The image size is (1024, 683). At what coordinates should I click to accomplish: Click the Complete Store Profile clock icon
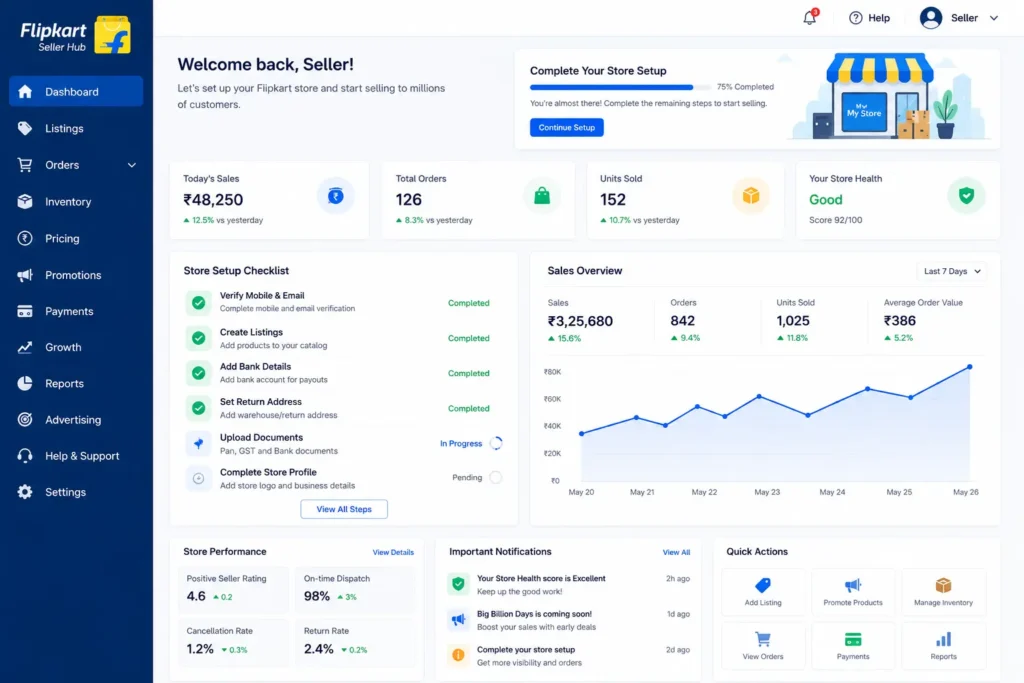click(x=199, y=479)
